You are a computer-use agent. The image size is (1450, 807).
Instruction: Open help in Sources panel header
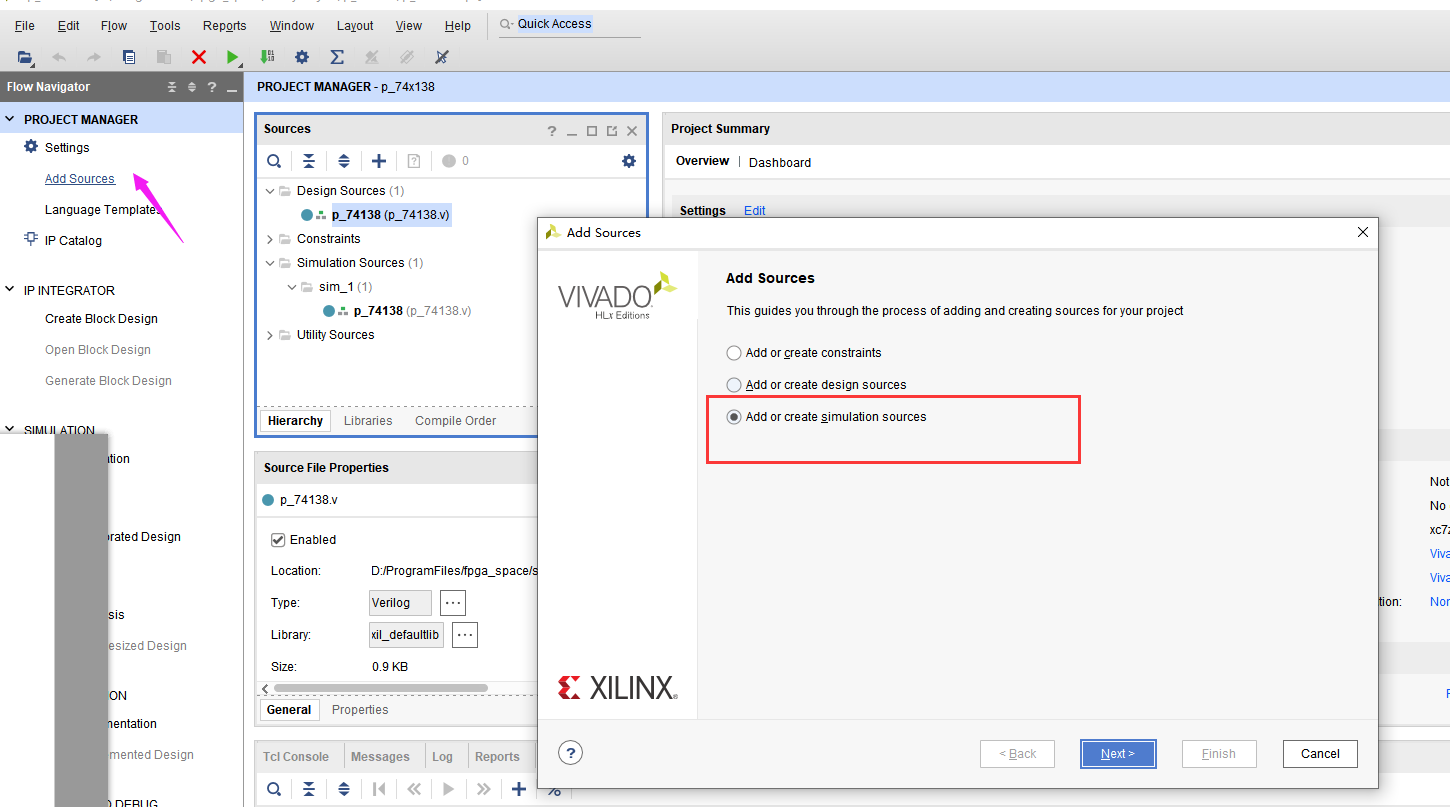point(552,131)
